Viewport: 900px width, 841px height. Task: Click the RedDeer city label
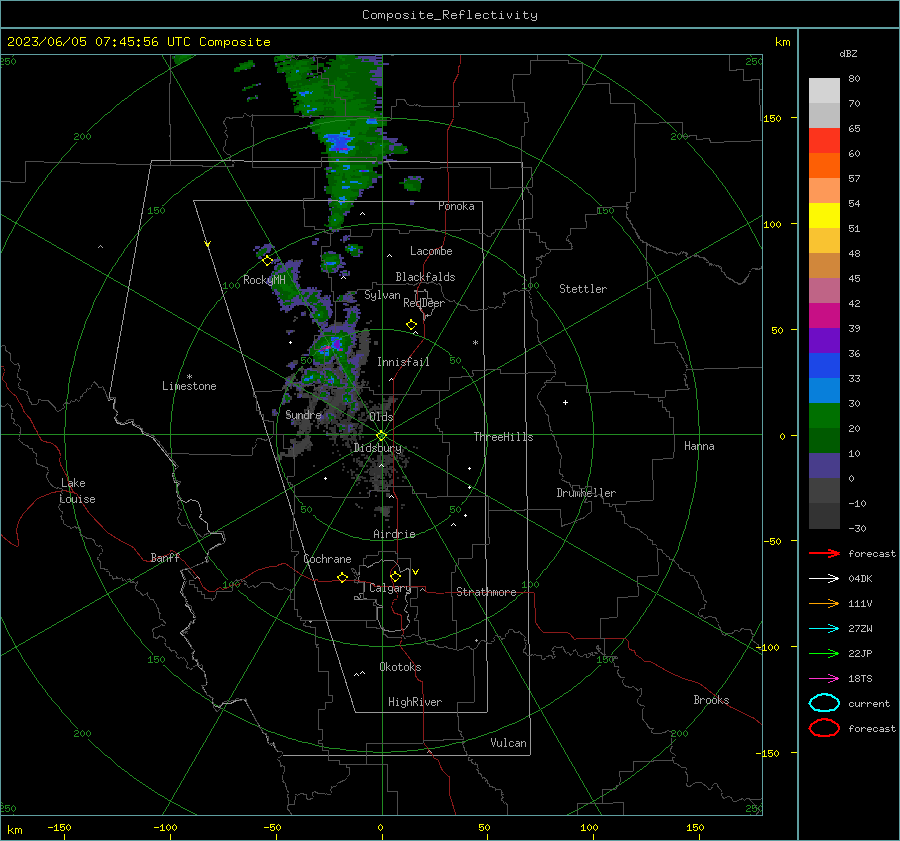pyautogui.click(x=424, y=303)
